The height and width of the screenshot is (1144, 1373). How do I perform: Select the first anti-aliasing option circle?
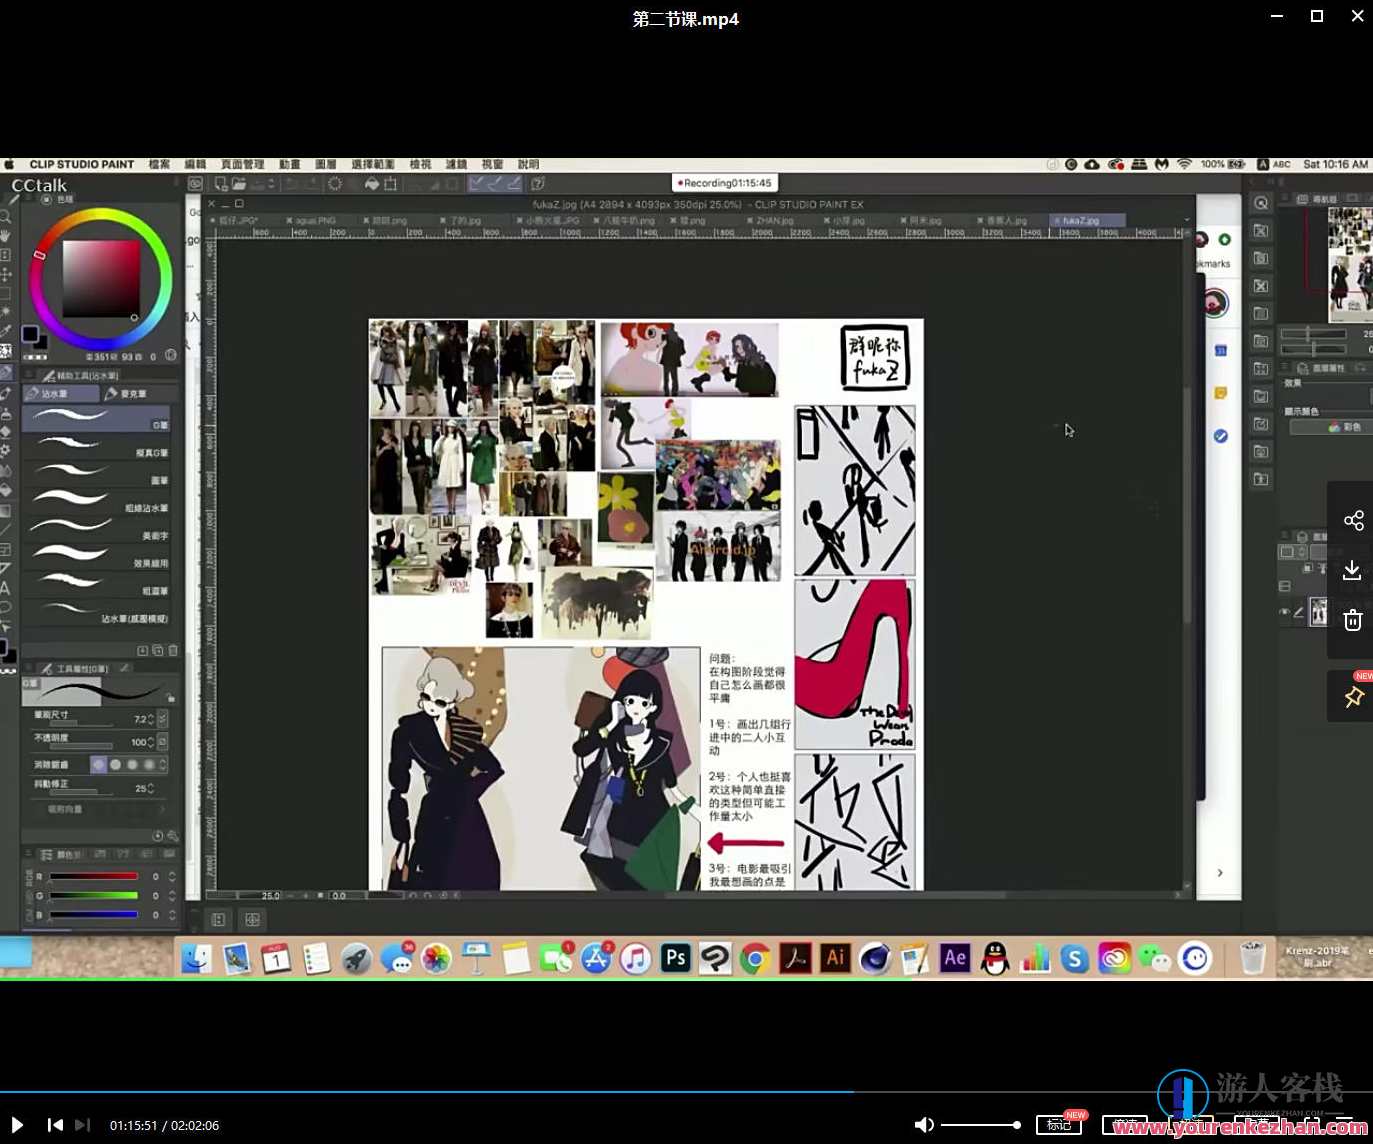(98, 764)
